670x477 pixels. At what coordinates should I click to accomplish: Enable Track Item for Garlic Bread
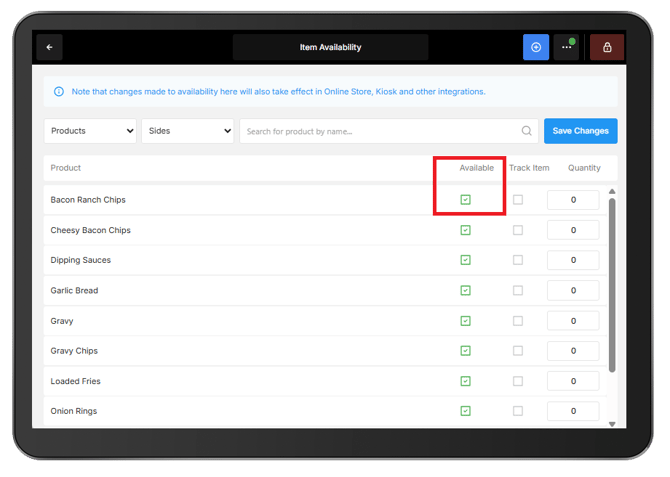[x=518, y=291]
